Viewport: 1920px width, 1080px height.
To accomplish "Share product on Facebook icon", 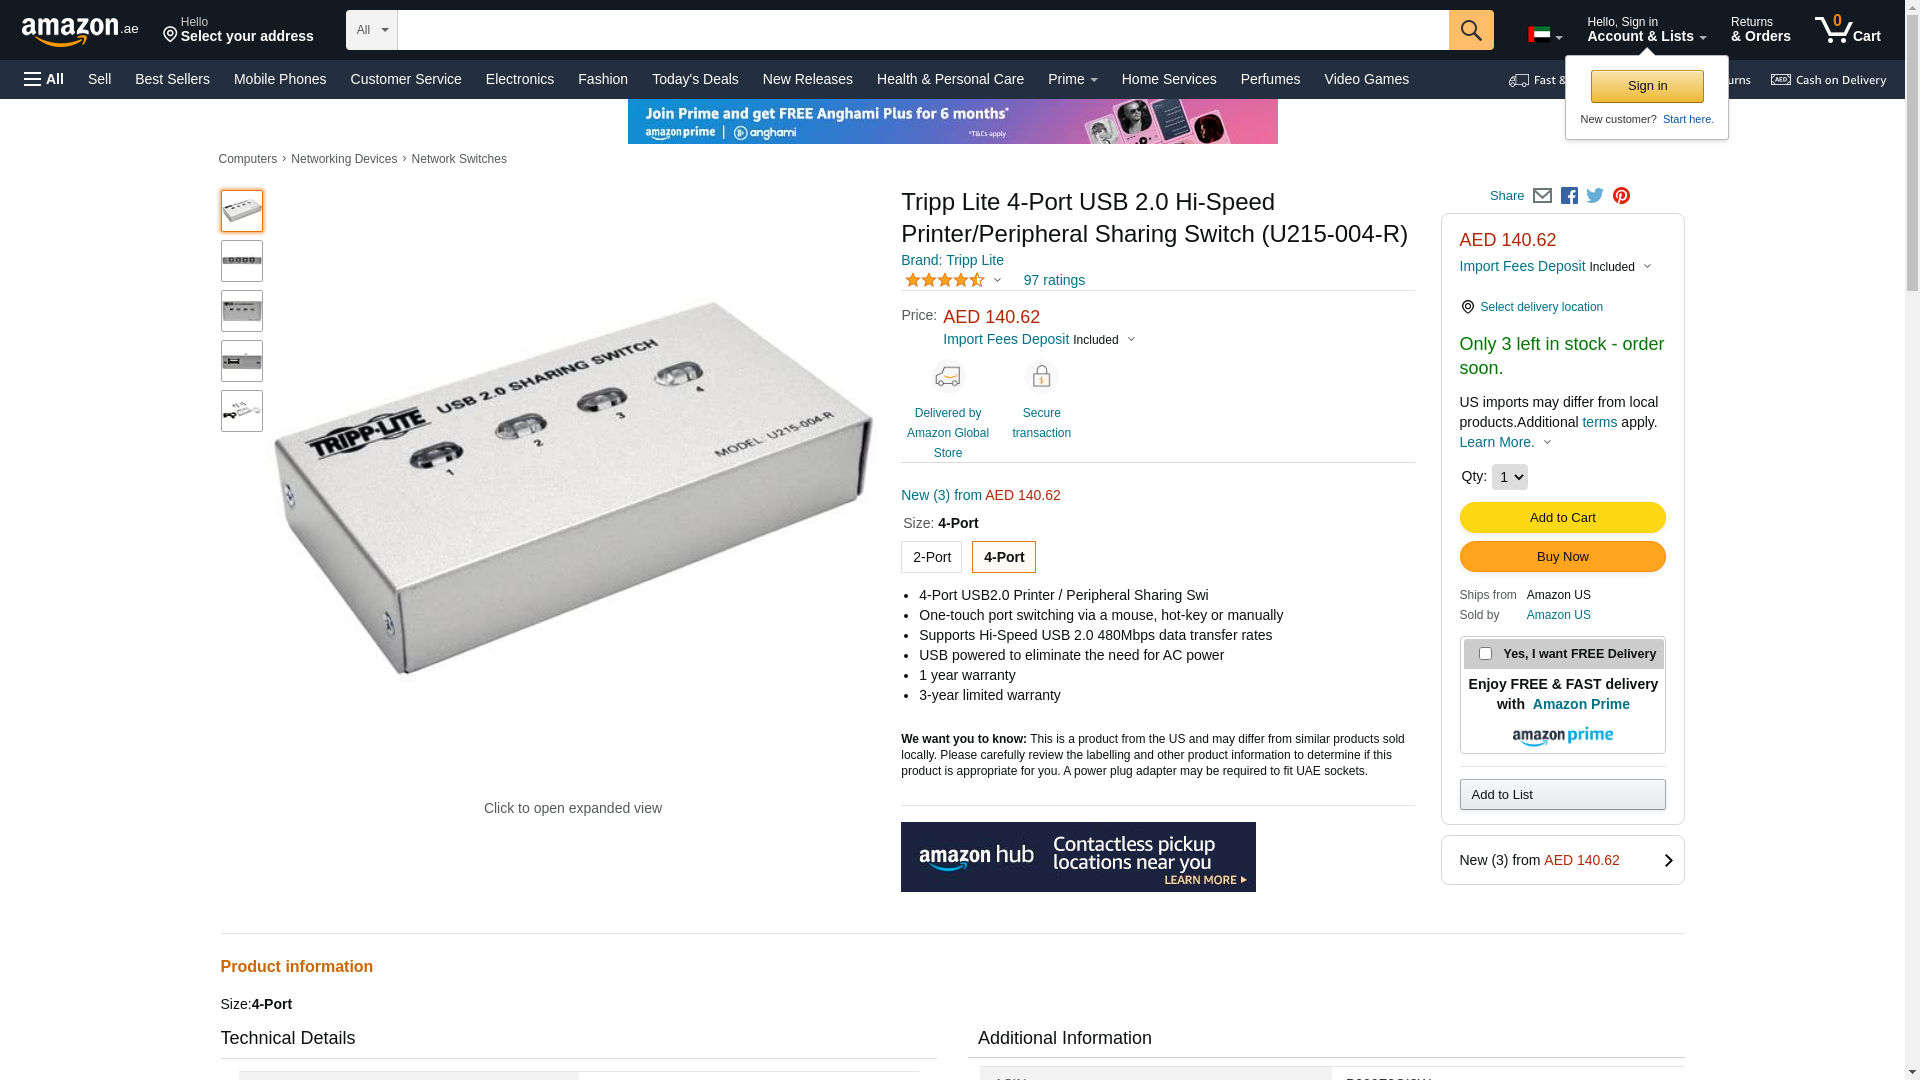I will click(x=1569, y=196).
